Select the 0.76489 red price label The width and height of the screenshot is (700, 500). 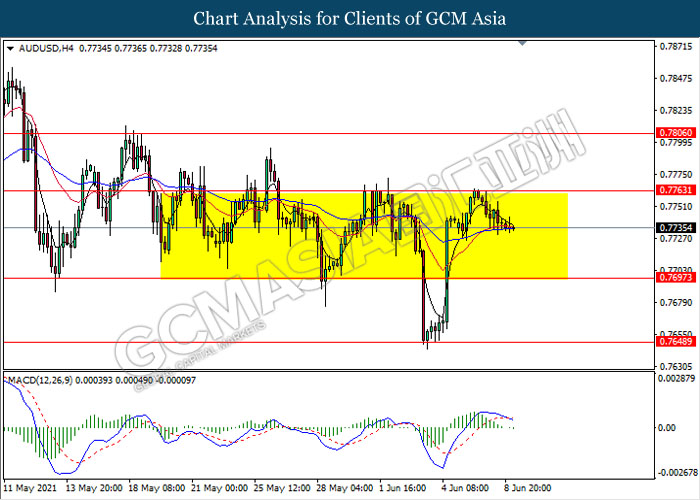(675, 342)
